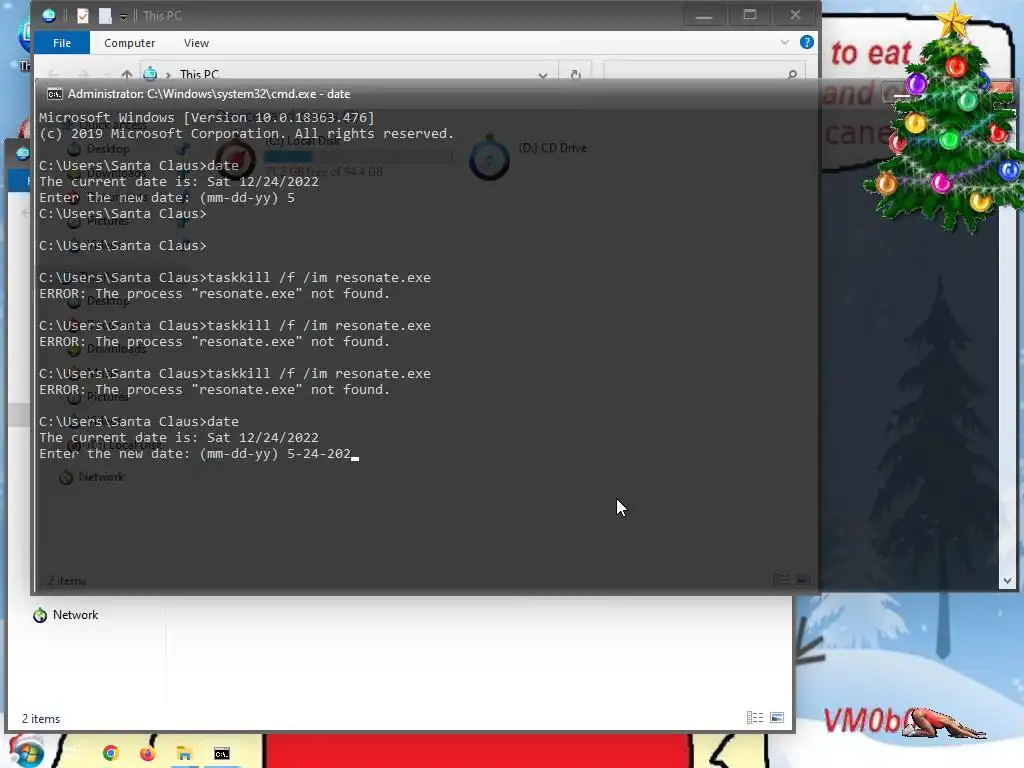Open the File tab in This PC
This screenshot has height=768, width=1024.
point(62,43)
